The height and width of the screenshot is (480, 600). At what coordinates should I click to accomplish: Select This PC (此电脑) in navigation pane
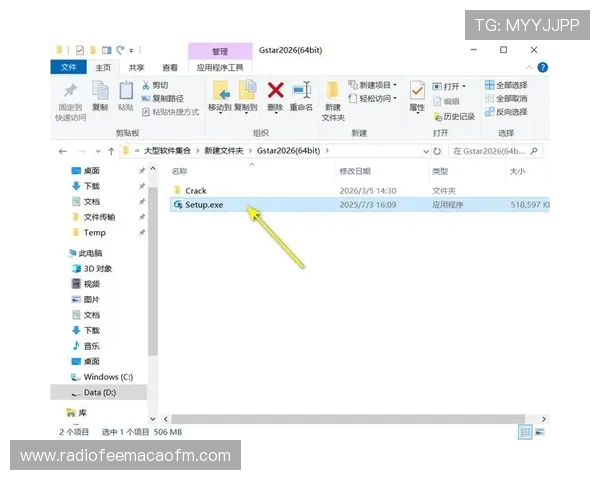86,253
